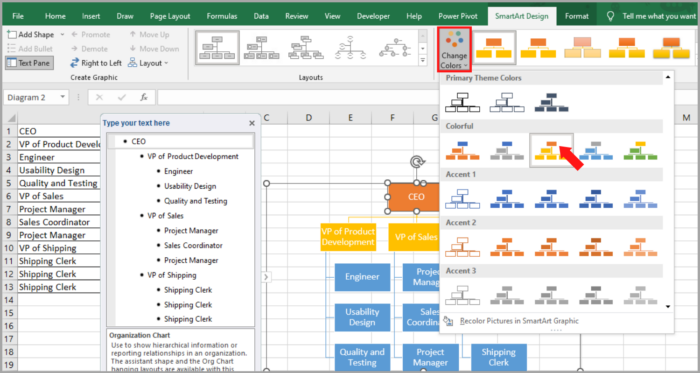The height and width of the screenshot is (373, 700).
Task: Choose the third Accent 2 orange option
Action: point(552,247)
